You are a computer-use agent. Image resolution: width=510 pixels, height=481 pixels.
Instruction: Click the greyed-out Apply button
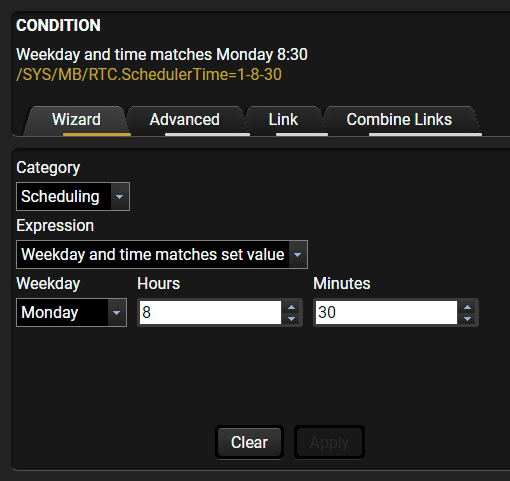[x=329, y=442]
